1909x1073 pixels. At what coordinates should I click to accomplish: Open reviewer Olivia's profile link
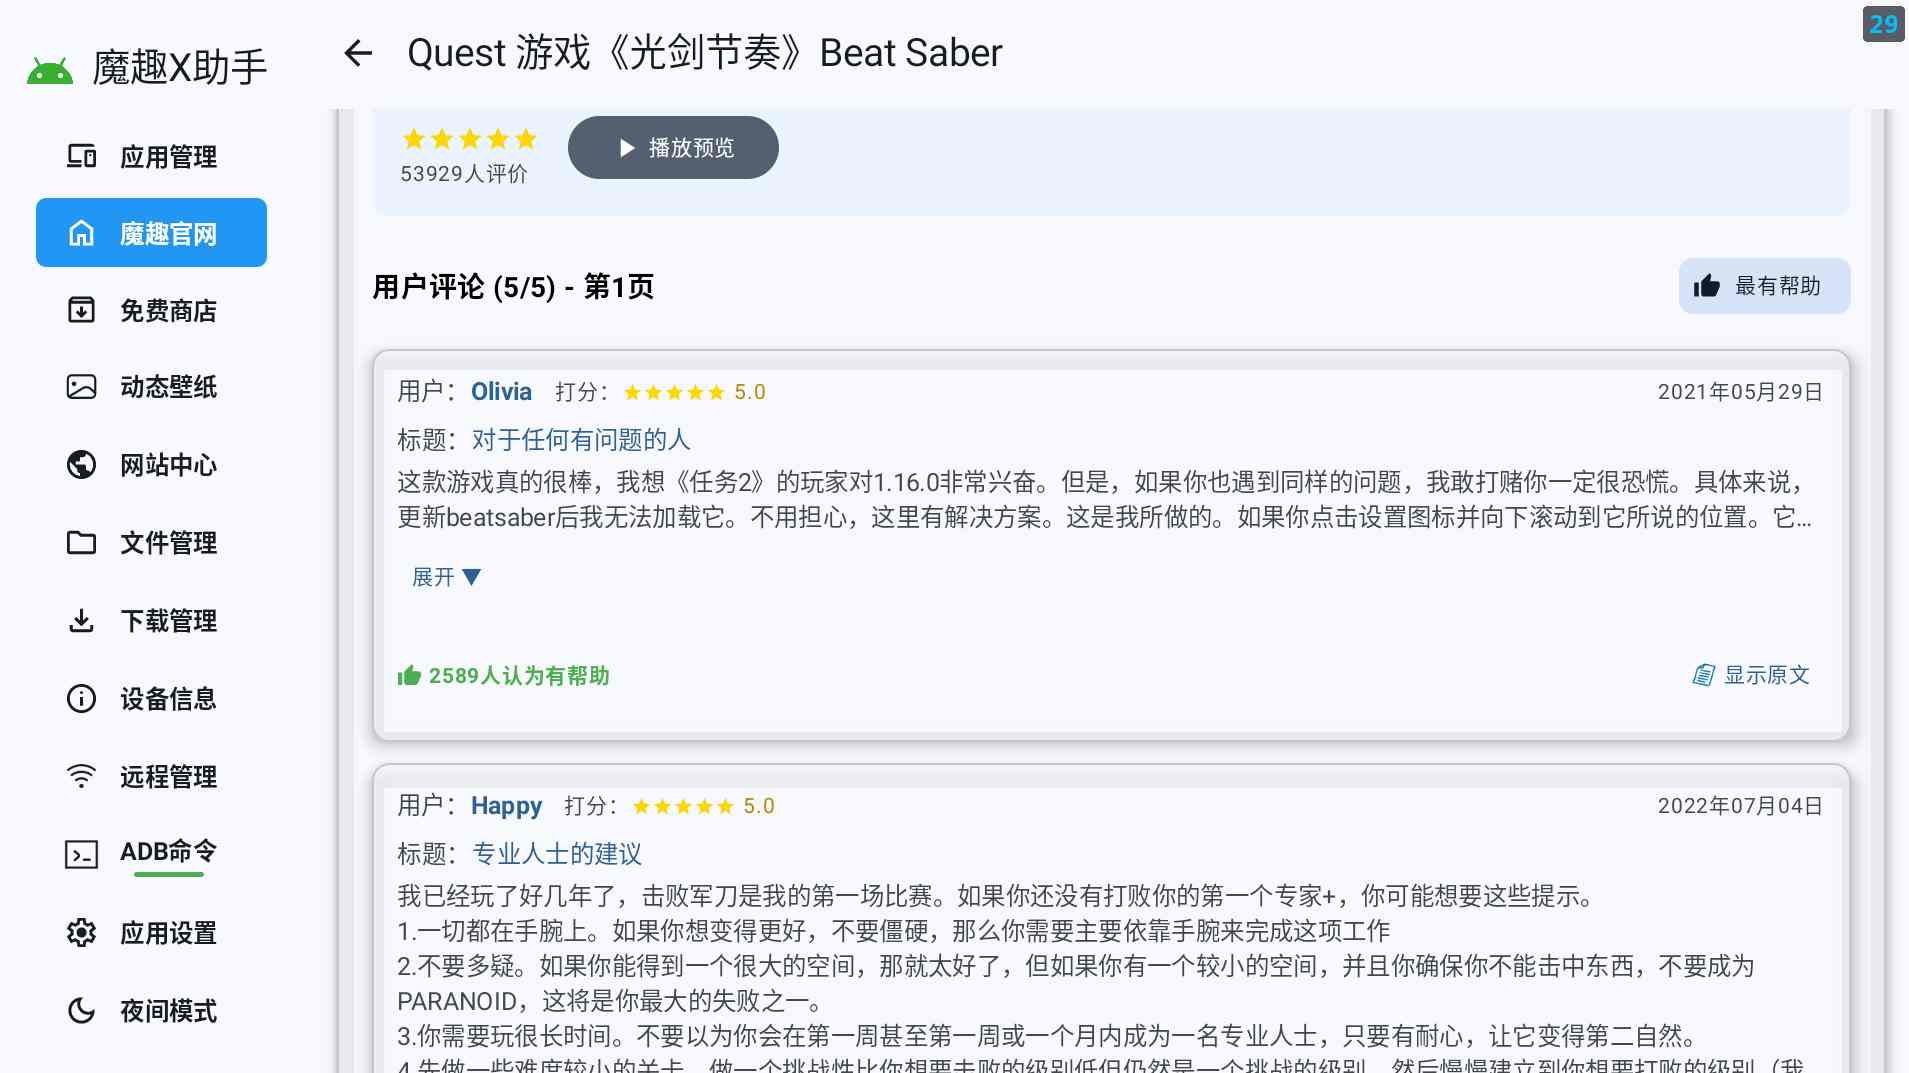coord(501,391)
